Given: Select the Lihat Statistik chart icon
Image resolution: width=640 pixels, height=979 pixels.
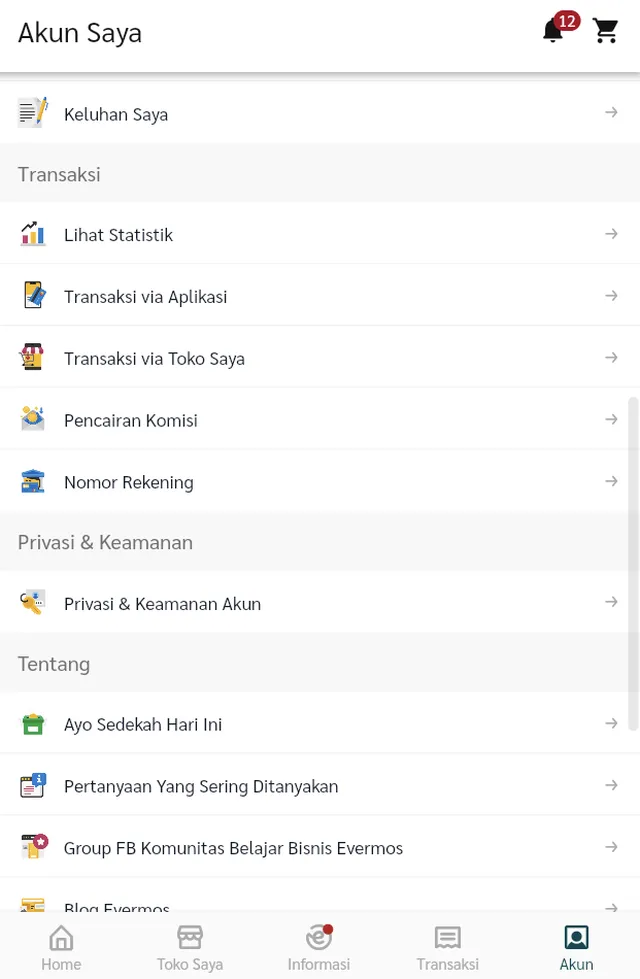Looking at the screenshot, I should point(31,233).
